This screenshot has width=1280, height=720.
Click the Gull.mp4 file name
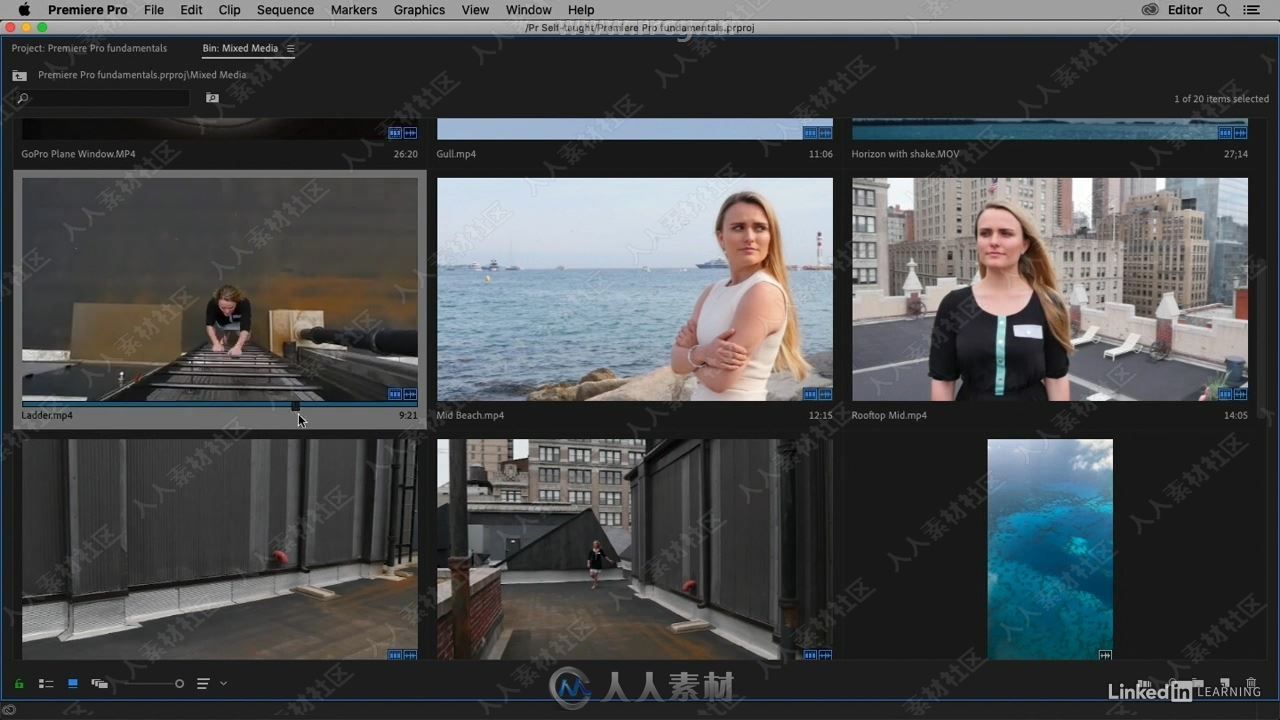pos(456,154)
